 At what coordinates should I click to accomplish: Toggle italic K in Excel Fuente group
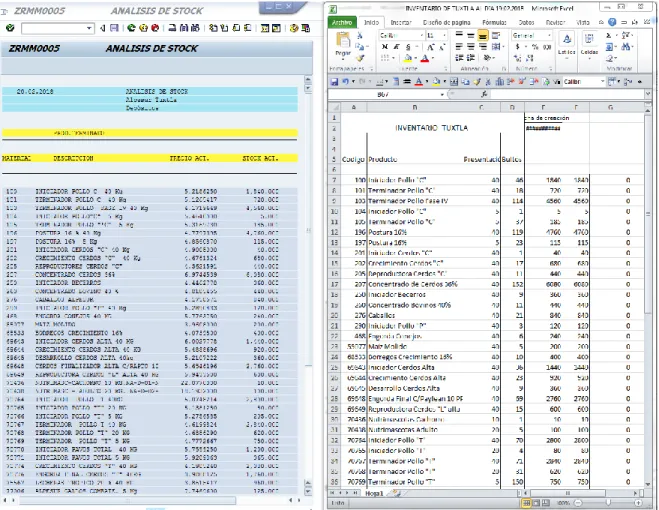click(396, 47)
